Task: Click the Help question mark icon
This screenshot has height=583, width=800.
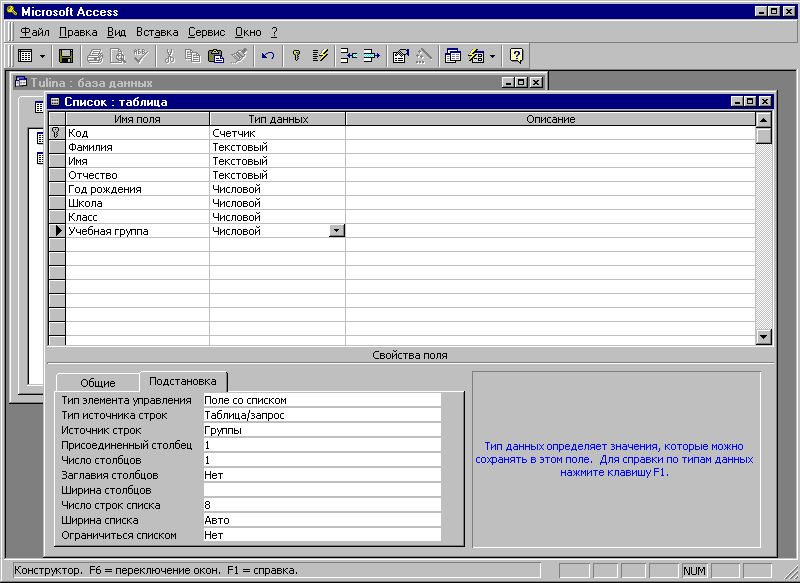Action: [x=516, y=56]
